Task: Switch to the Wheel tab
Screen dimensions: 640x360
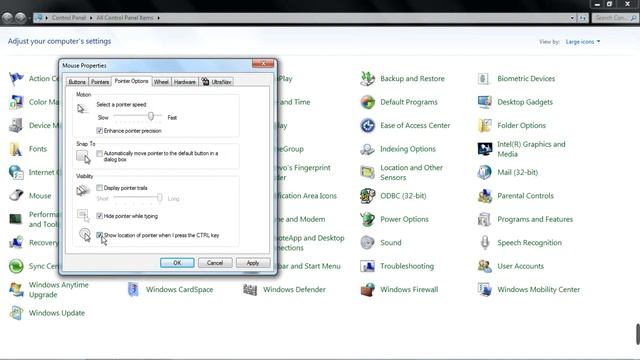Action: [x=161, y=82]
